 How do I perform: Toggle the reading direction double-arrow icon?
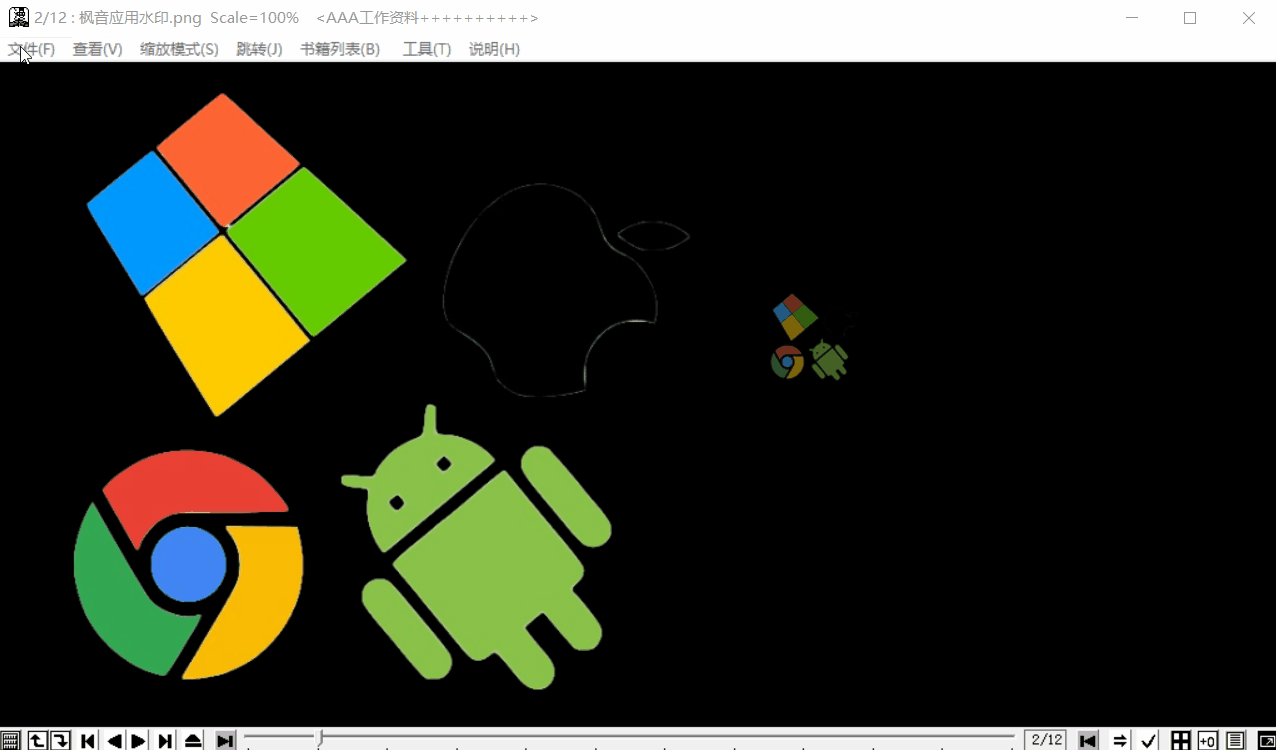[x=1121, y=740]
